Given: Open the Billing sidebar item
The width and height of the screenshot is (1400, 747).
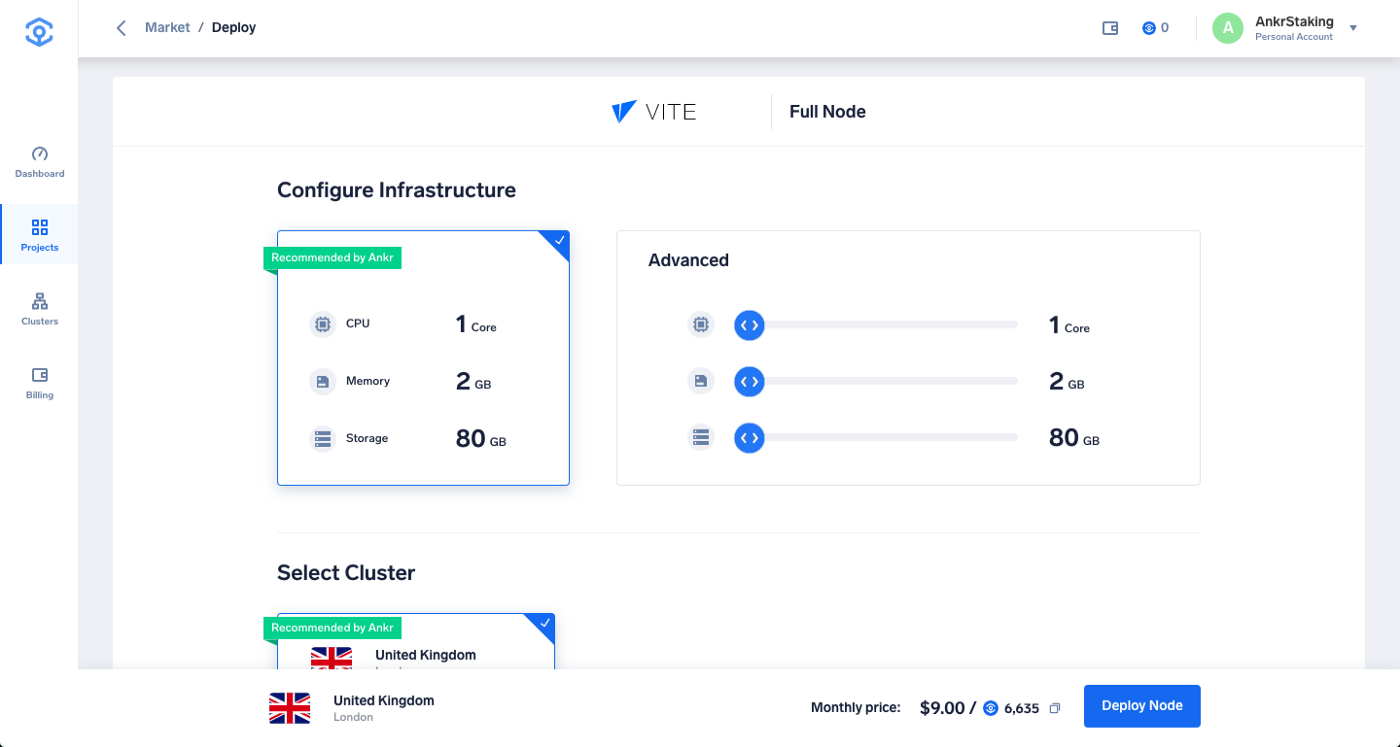Looking at the screenshot, I should pos(39,383).
